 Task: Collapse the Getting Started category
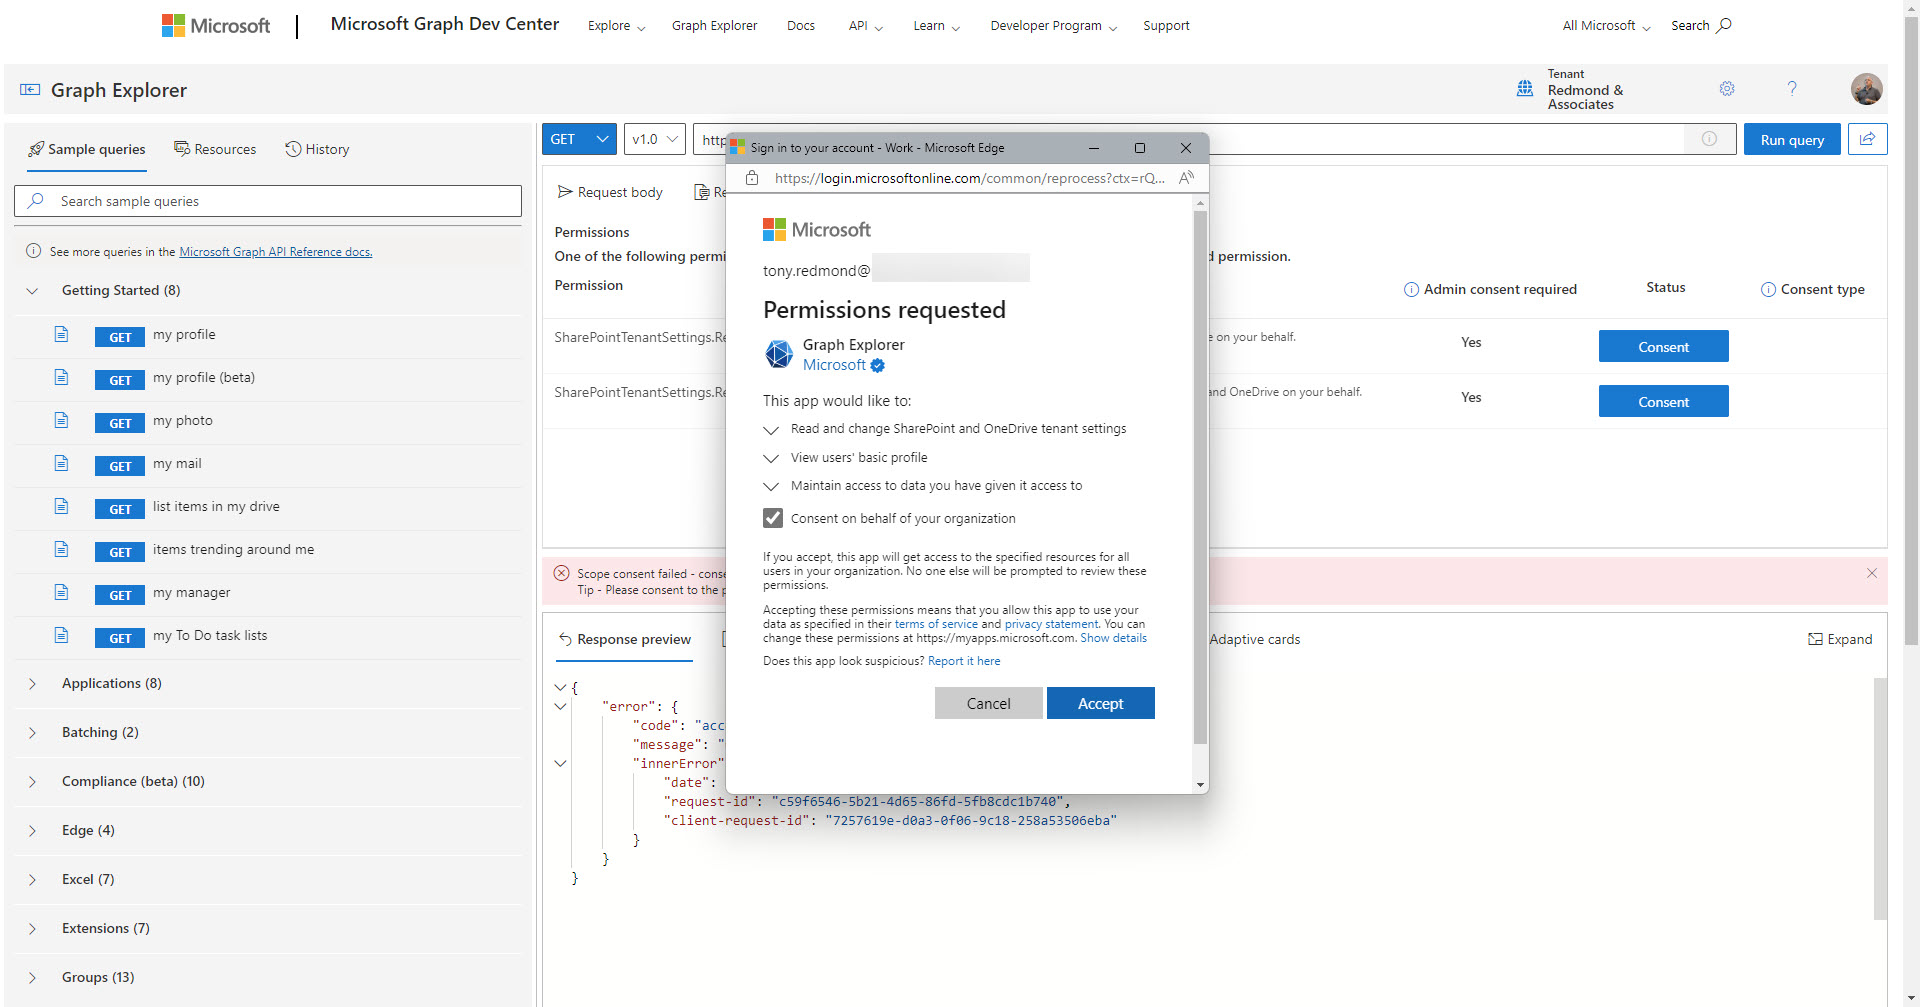[x=32, y=291]
